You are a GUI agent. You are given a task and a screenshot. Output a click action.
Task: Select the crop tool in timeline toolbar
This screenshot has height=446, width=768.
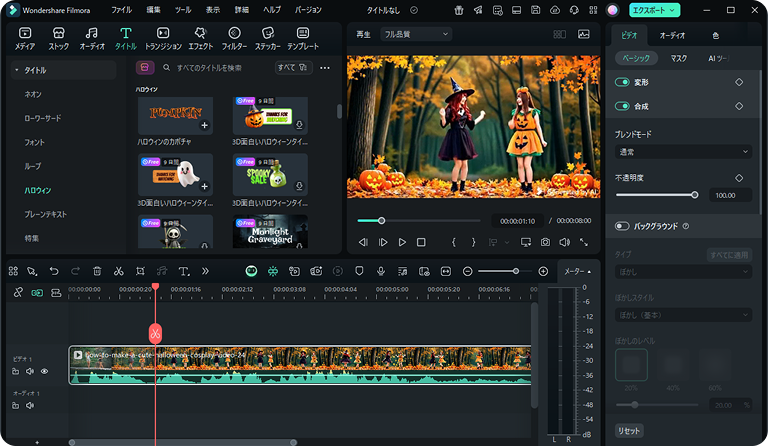click(x=140, y=271)
